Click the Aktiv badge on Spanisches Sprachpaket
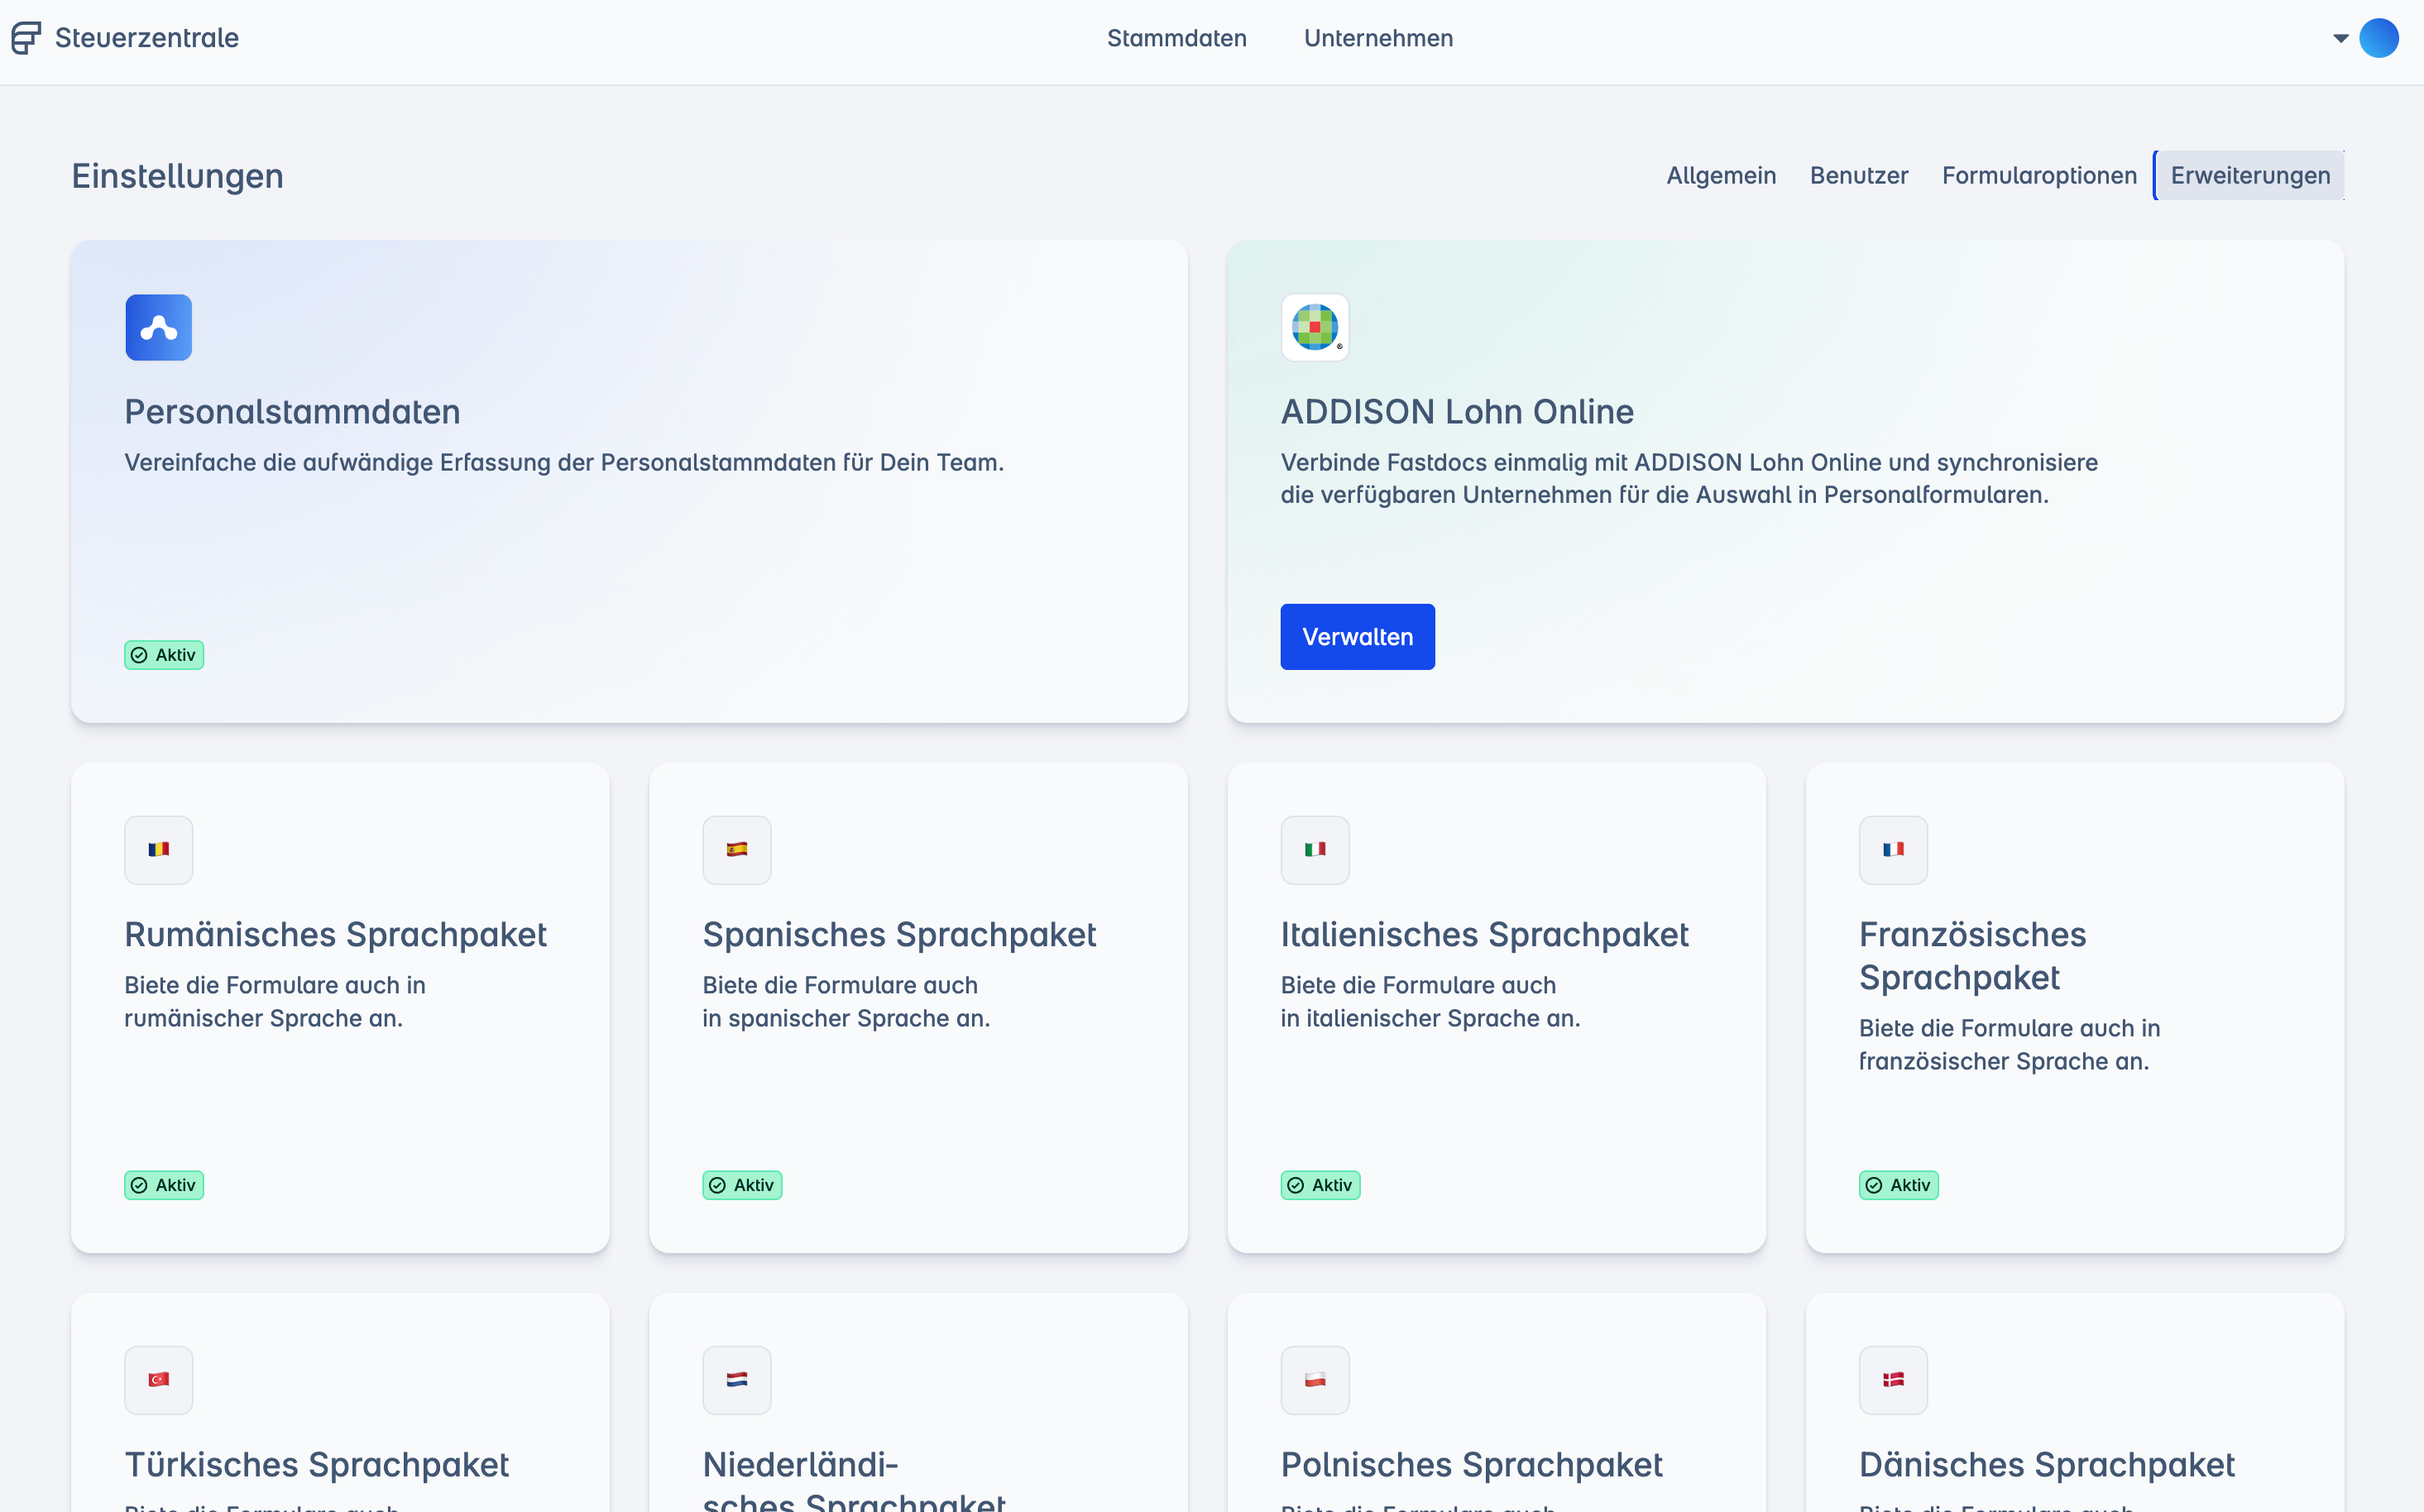Viewport: 2424px width, 1512px height. pos(742,1185)
